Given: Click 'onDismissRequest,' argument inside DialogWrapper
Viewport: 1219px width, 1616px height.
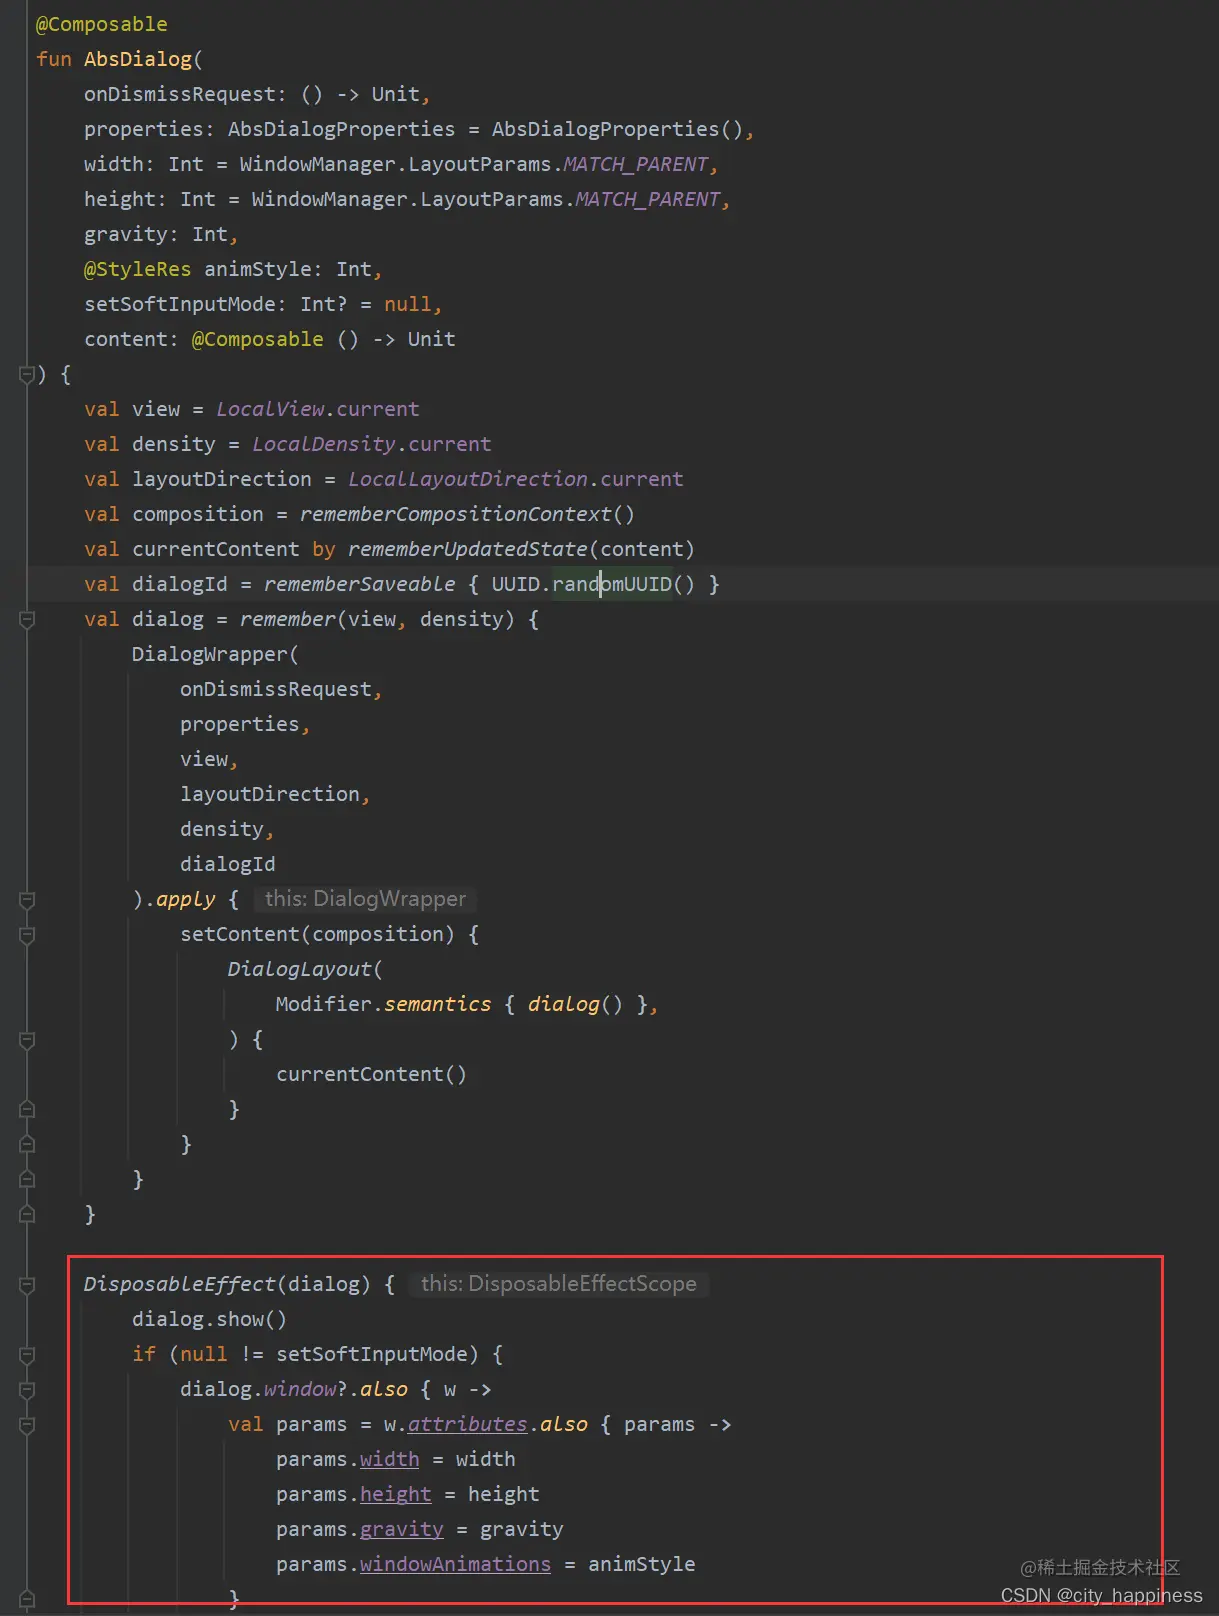Looking at the screenshot, I should coord(281,689).
